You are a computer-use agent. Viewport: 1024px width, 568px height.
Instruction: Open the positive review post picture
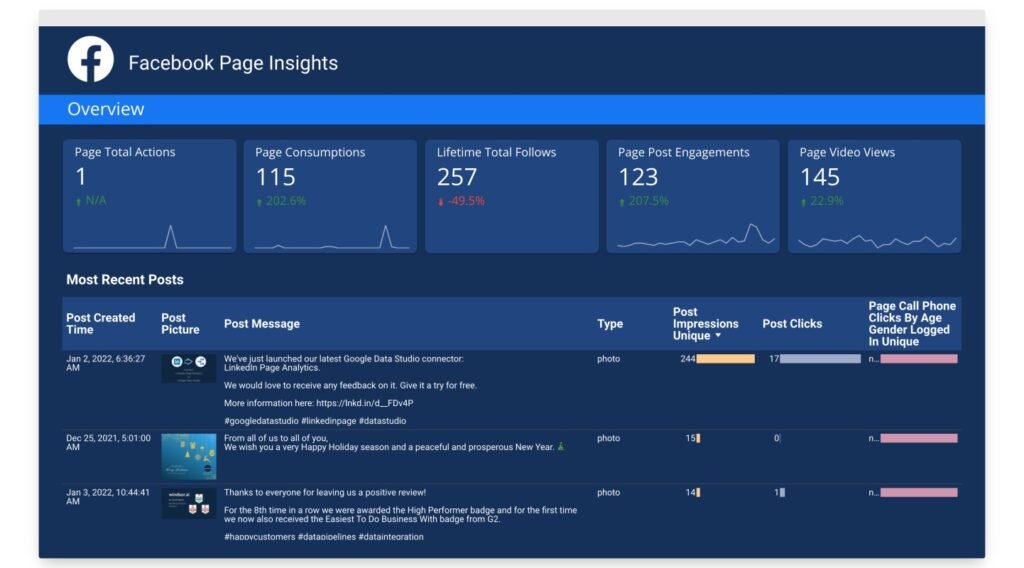pos(188,503)
